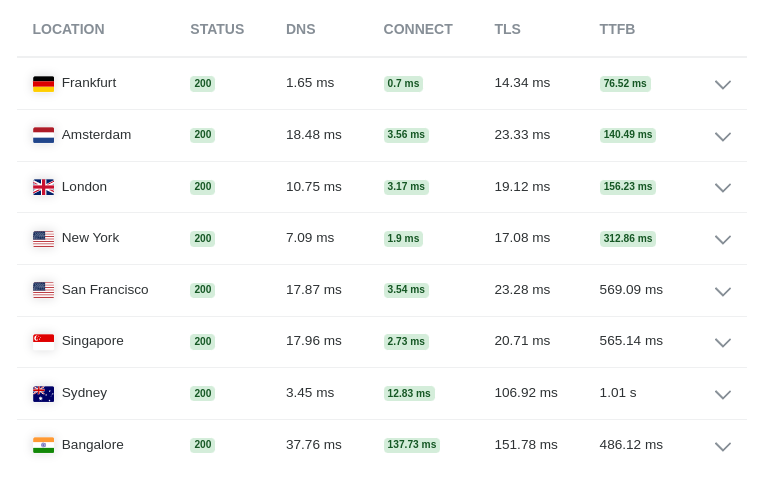Expand the Amsterdam row chevron

point(723,137)
